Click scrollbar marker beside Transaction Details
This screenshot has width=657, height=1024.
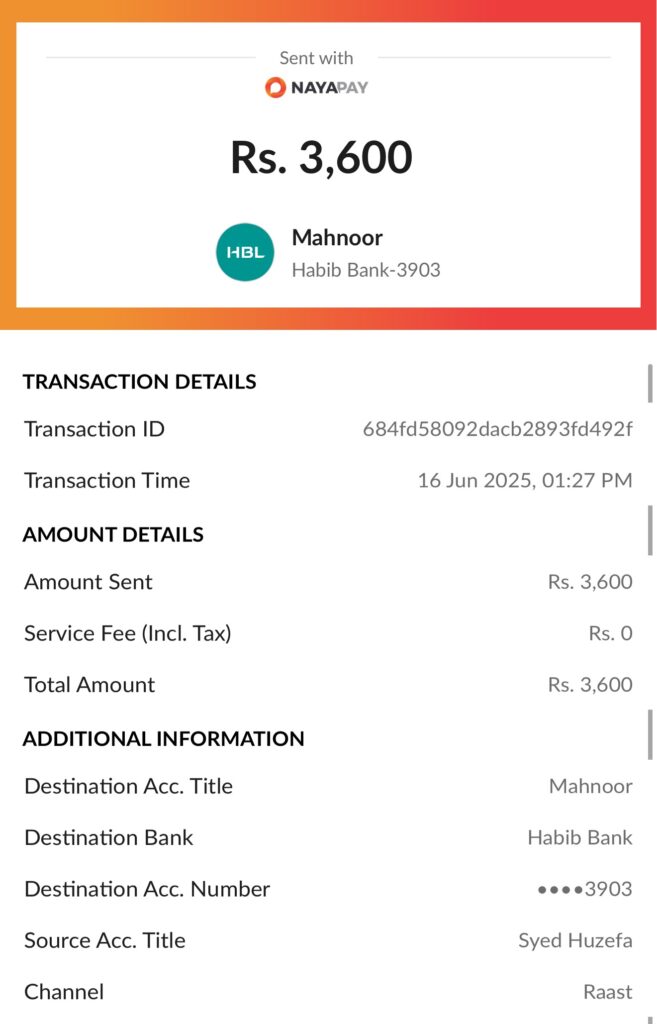(650, 383)
